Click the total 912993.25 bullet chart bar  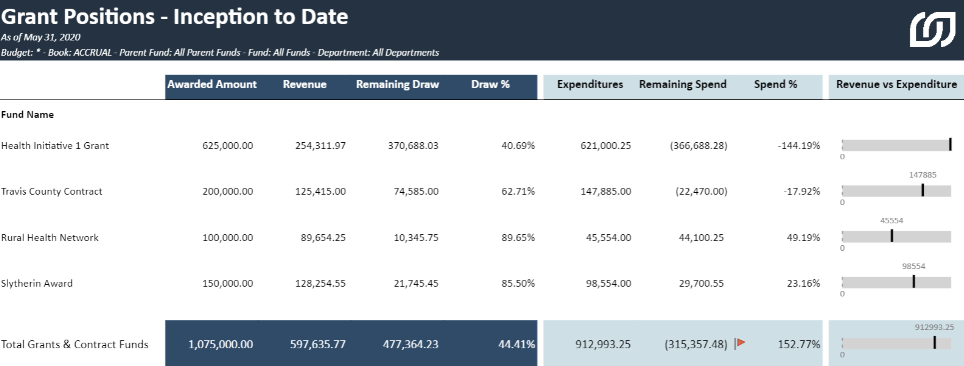896,343
